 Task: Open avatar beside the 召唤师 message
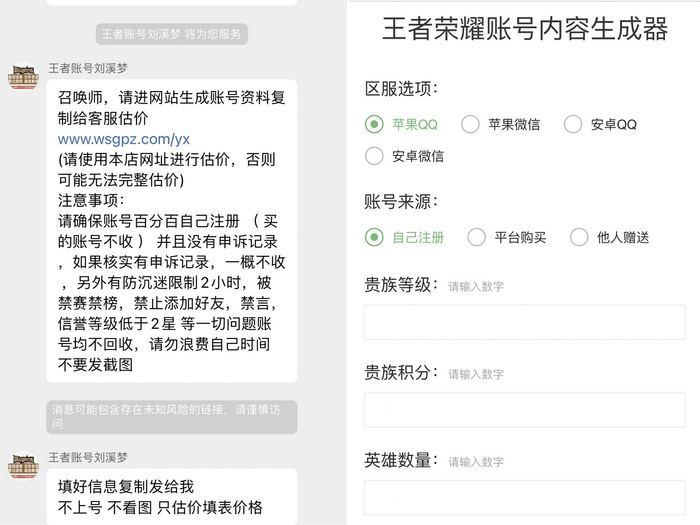(23, 76)
